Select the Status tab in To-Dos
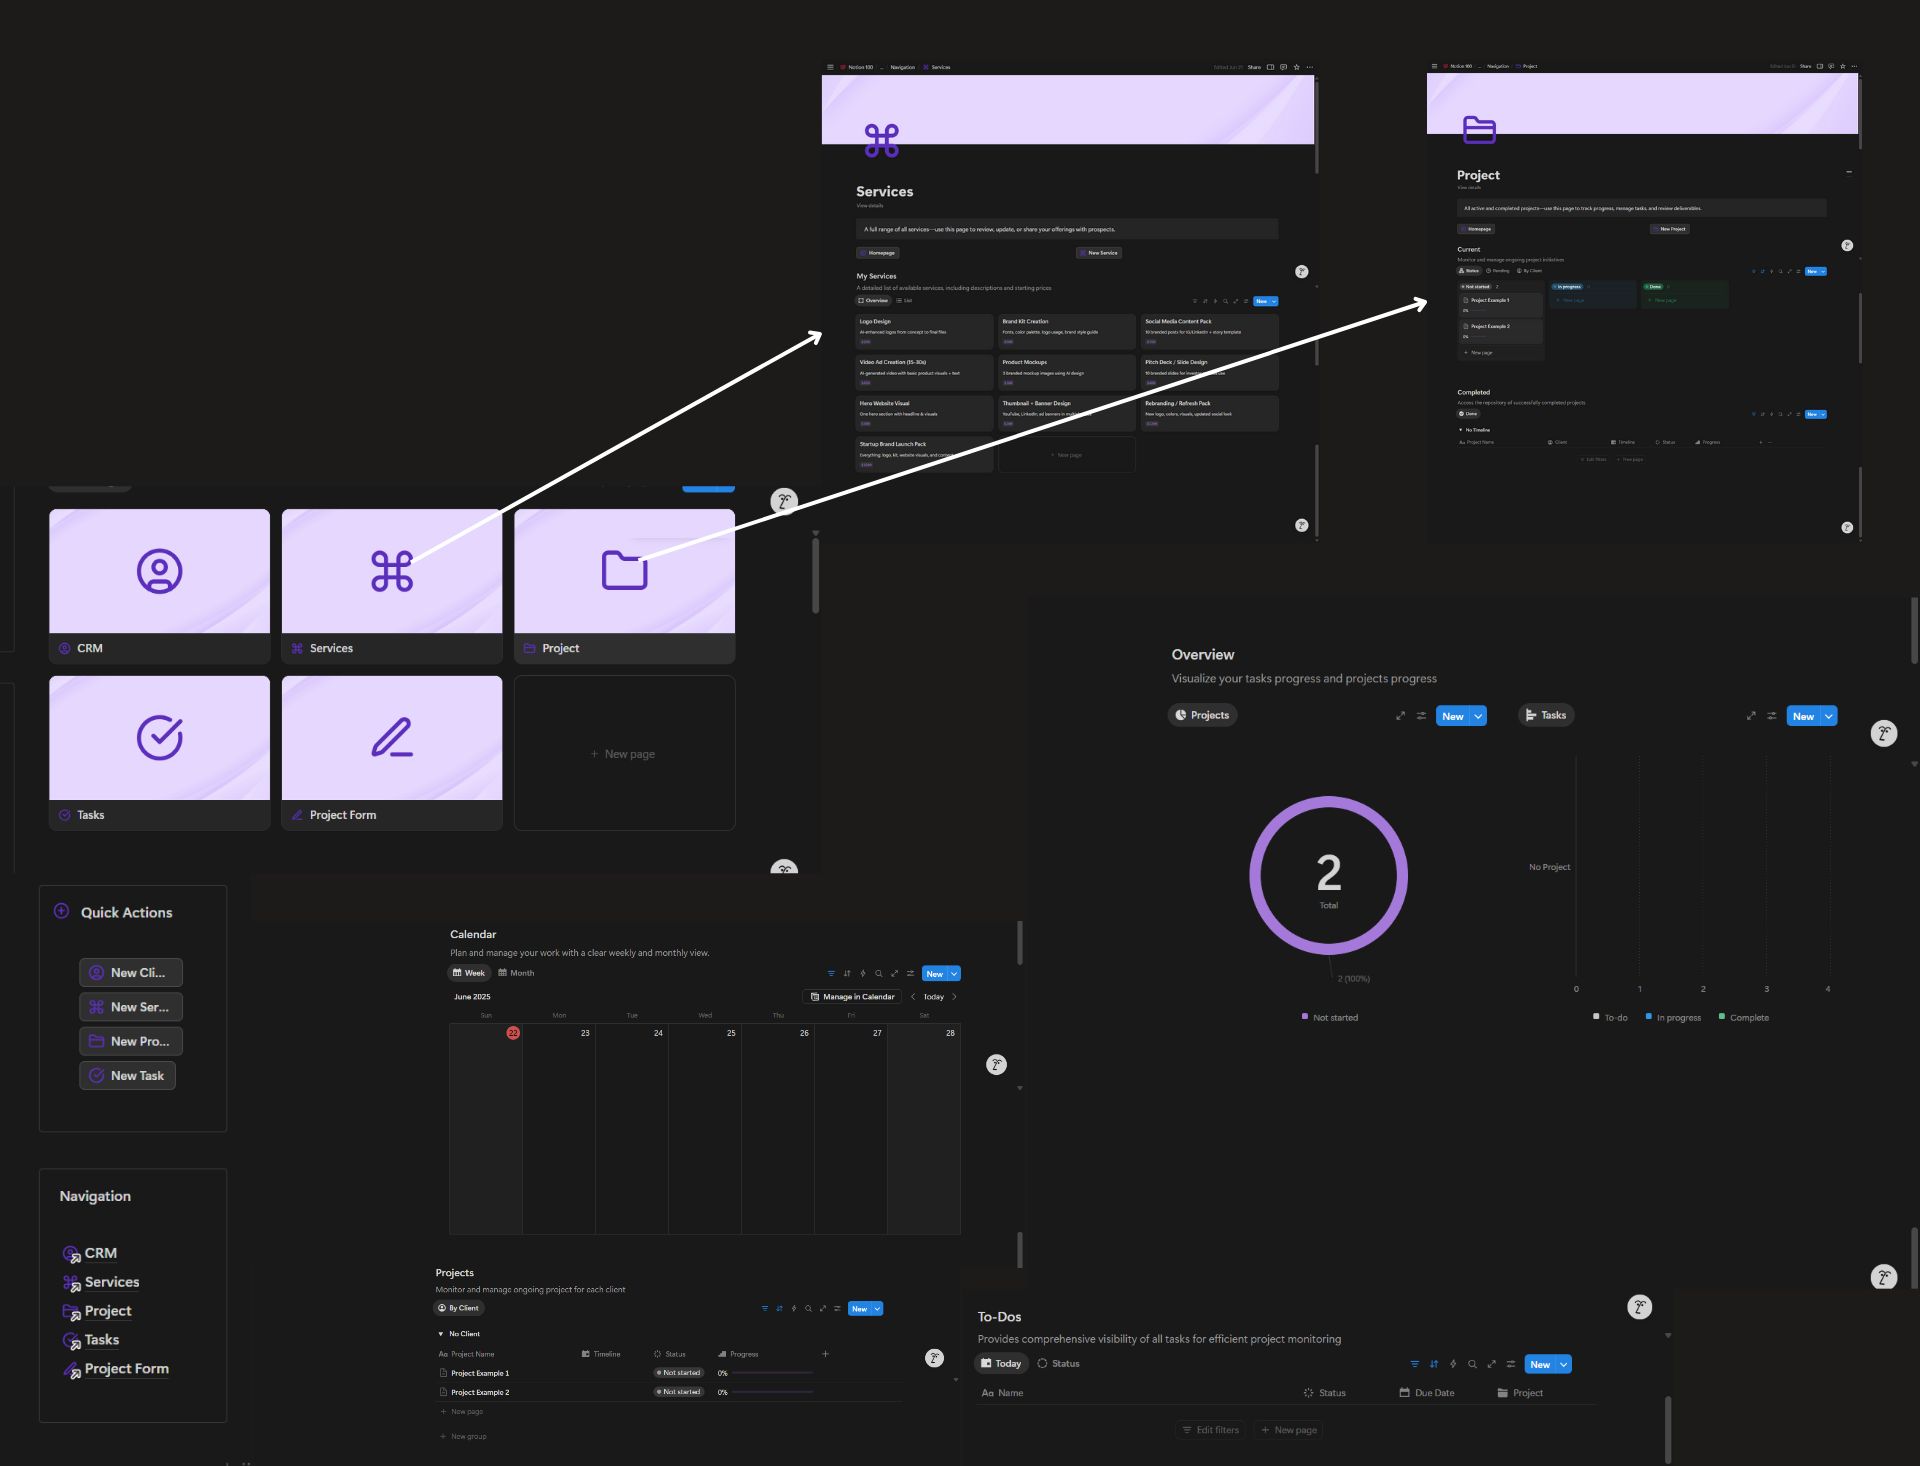 tap(1058, 1363)
